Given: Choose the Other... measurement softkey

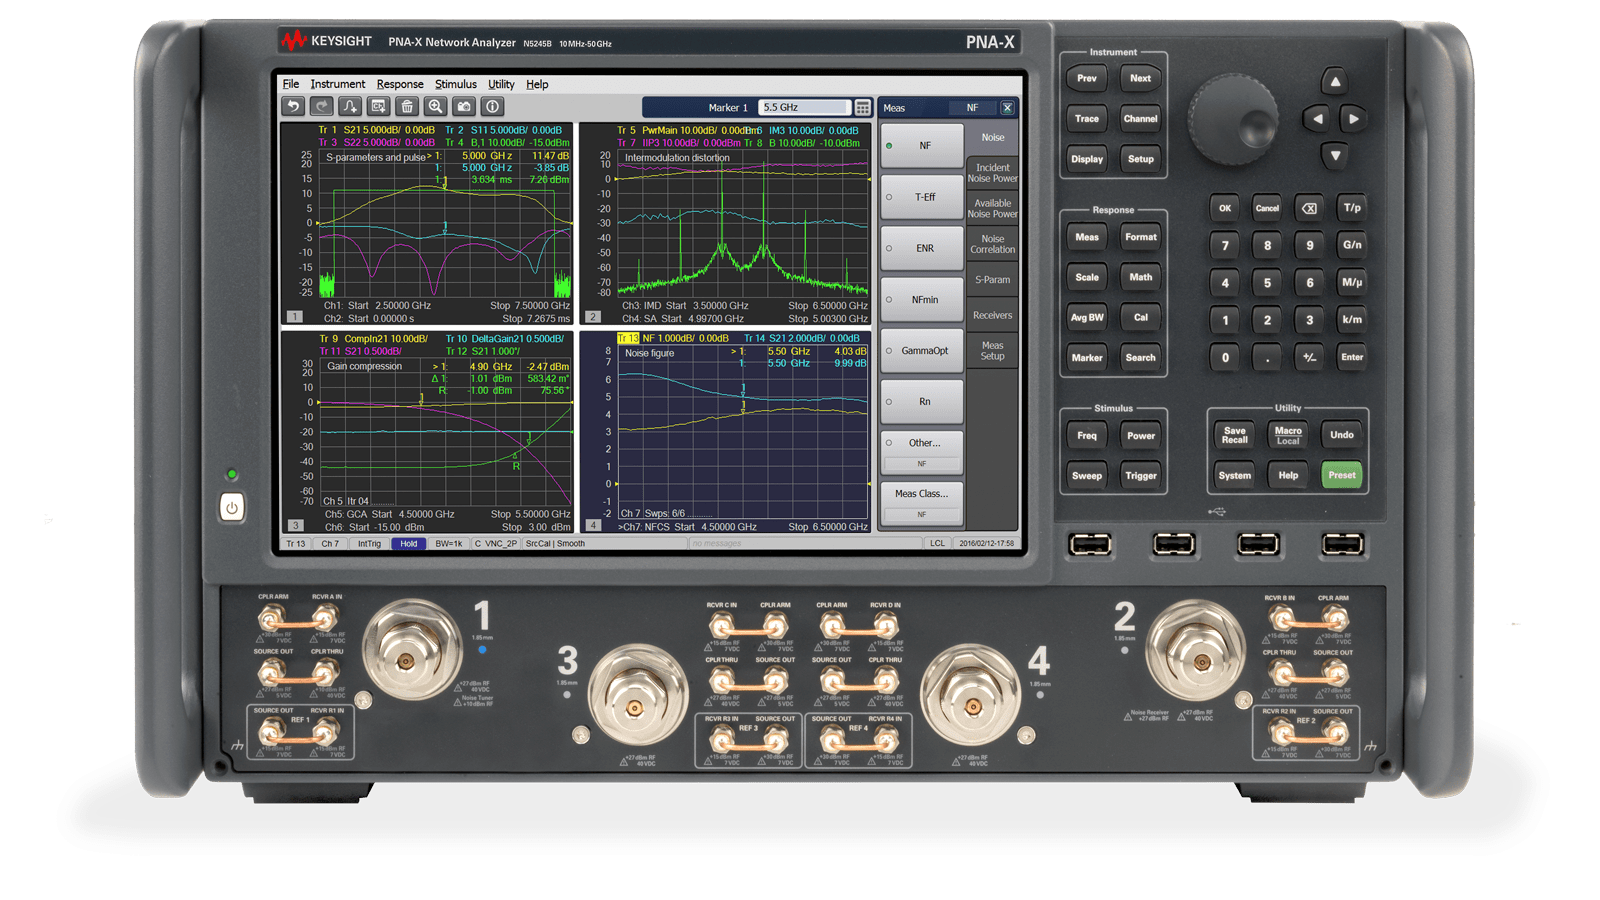Looking at the screenshot, I should coord(922,452).
